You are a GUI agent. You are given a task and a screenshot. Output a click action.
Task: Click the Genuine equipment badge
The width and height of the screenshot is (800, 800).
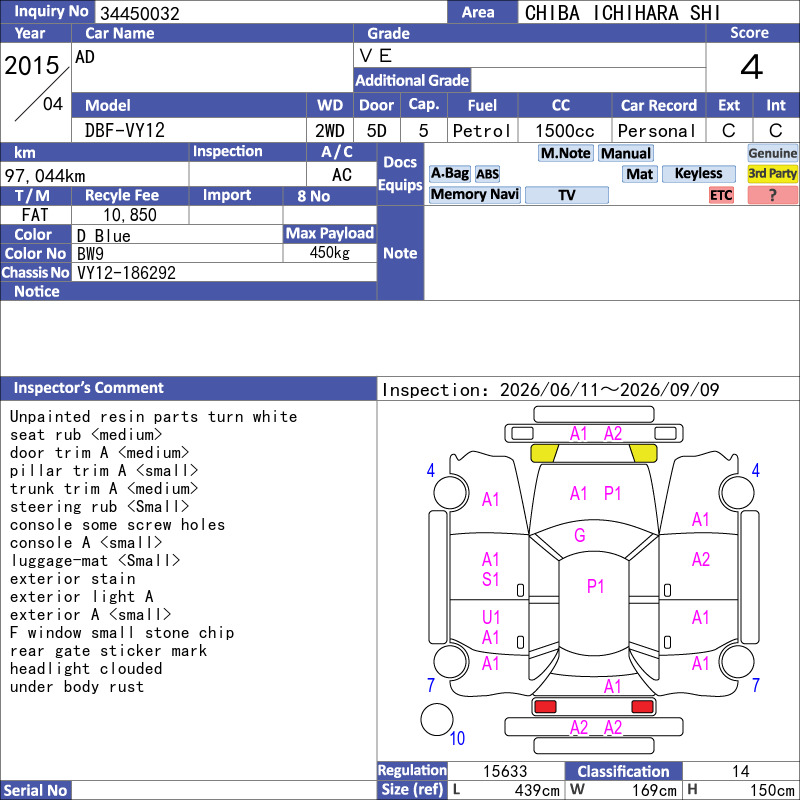click(772, 153)
